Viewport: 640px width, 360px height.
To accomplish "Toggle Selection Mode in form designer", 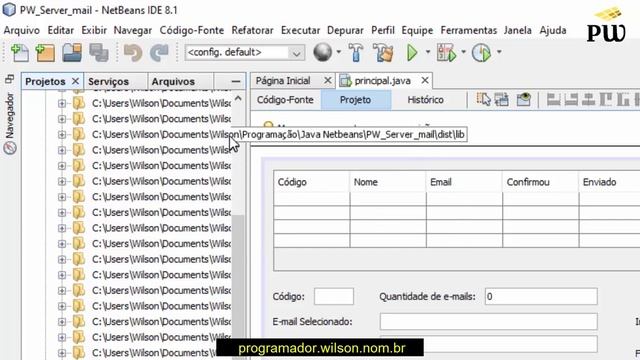I will (484, 99).
